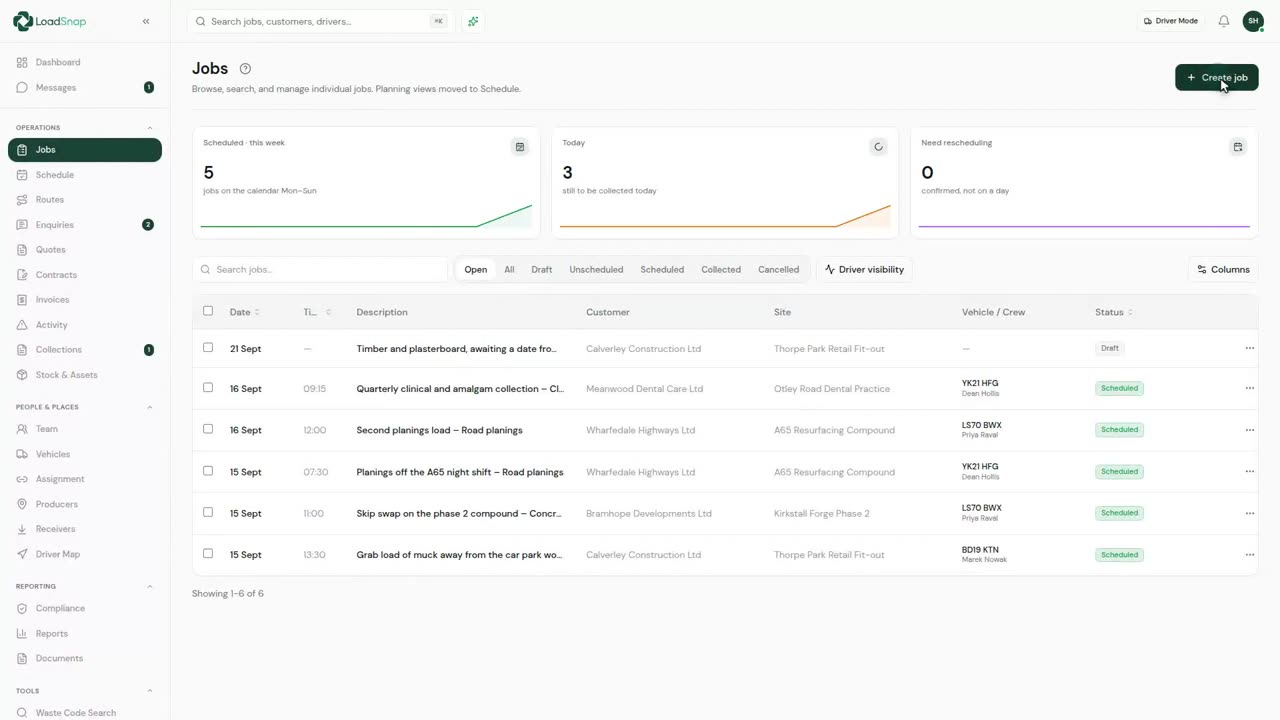The width and height of the screenshot is (1280, 720).
Task: Click the Search jobs input field
Action: [320, 270]
